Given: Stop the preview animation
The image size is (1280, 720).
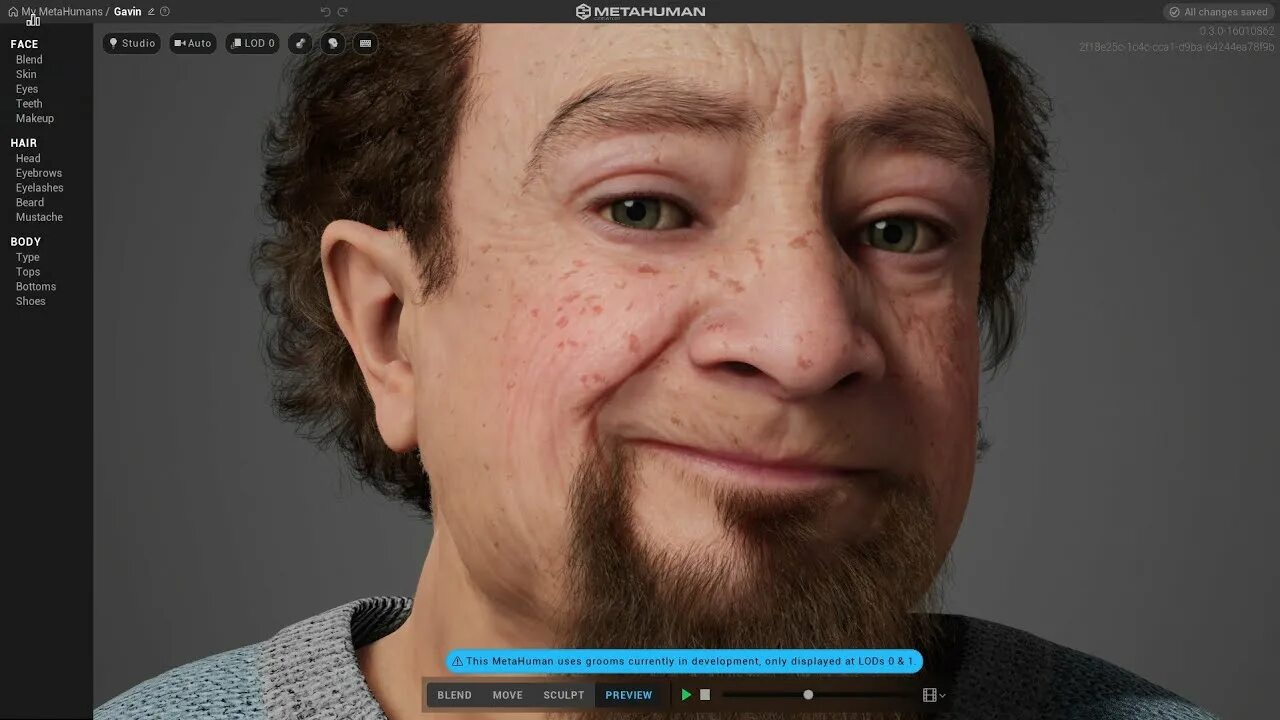Looking at the screenshot, I should pyautogui.click(x=705, y=695).
